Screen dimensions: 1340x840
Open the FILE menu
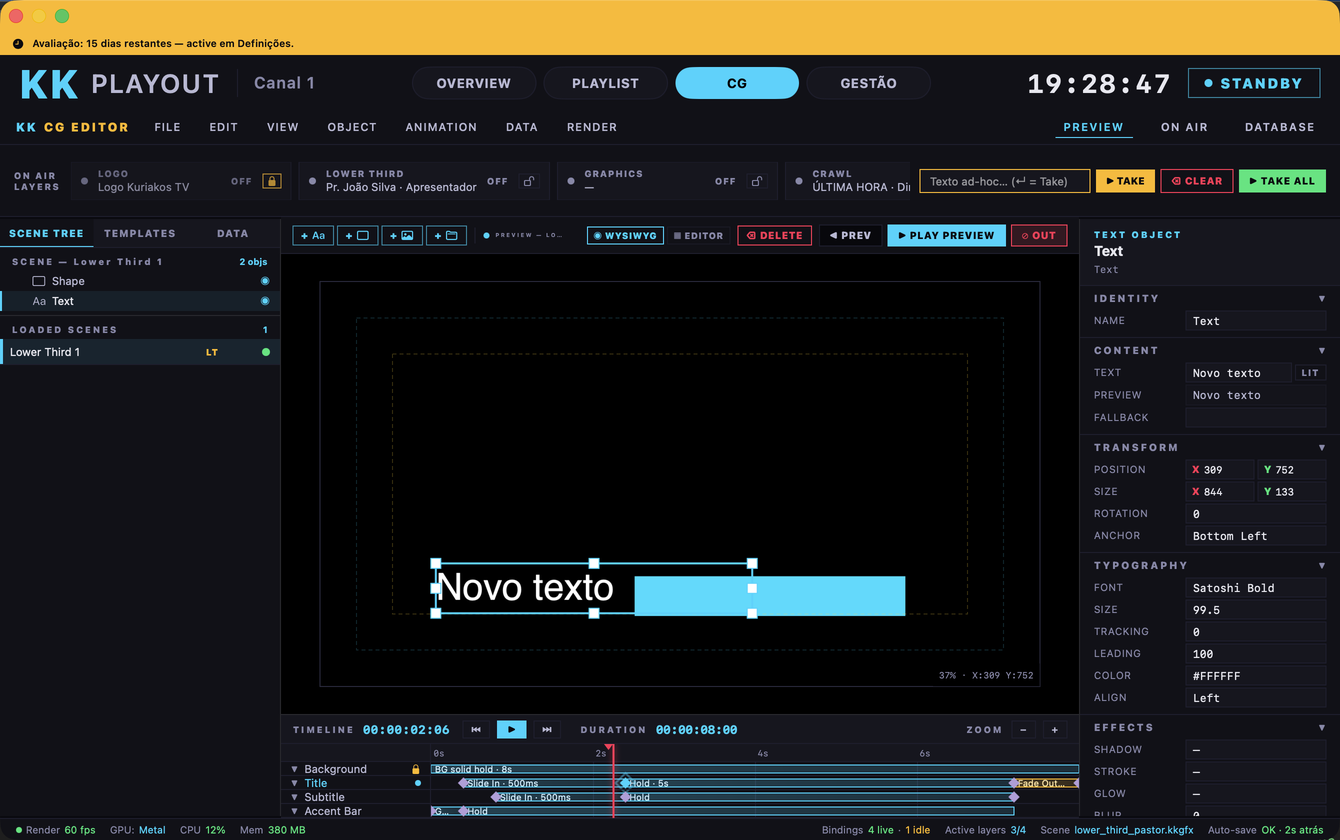167,127
